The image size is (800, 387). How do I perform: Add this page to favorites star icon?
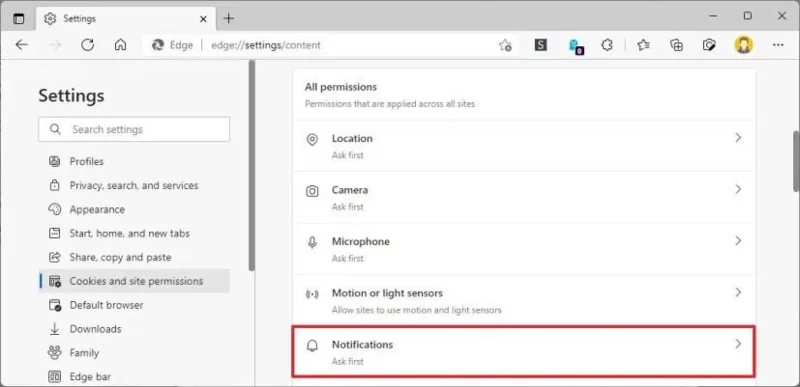pos(505,45)
